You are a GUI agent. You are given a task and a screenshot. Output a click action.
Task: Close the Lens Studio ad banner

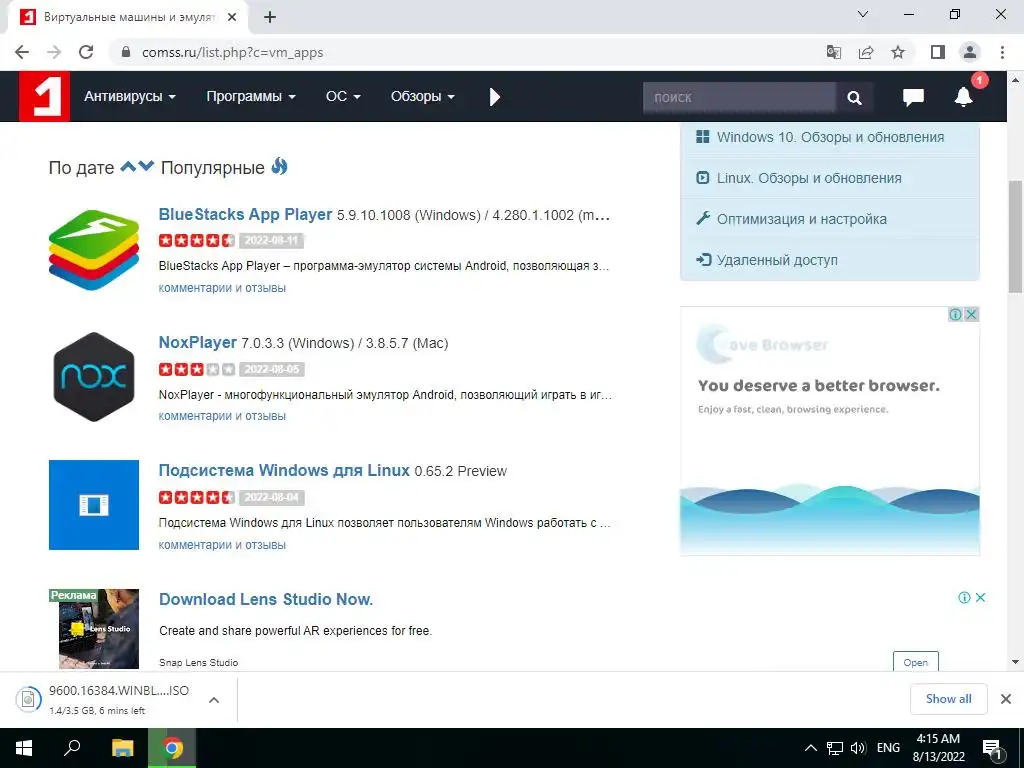(x=980, y=598)
